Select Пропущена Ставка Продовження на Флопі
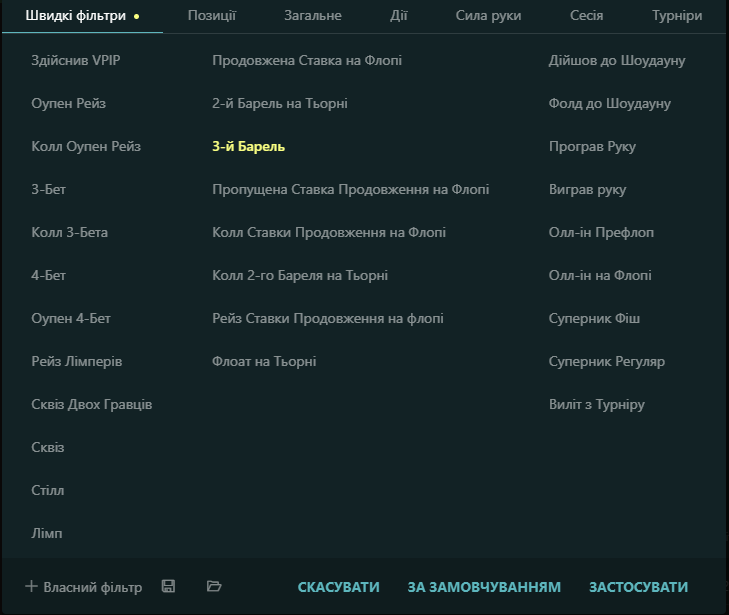729x615 pixels. 351,189
